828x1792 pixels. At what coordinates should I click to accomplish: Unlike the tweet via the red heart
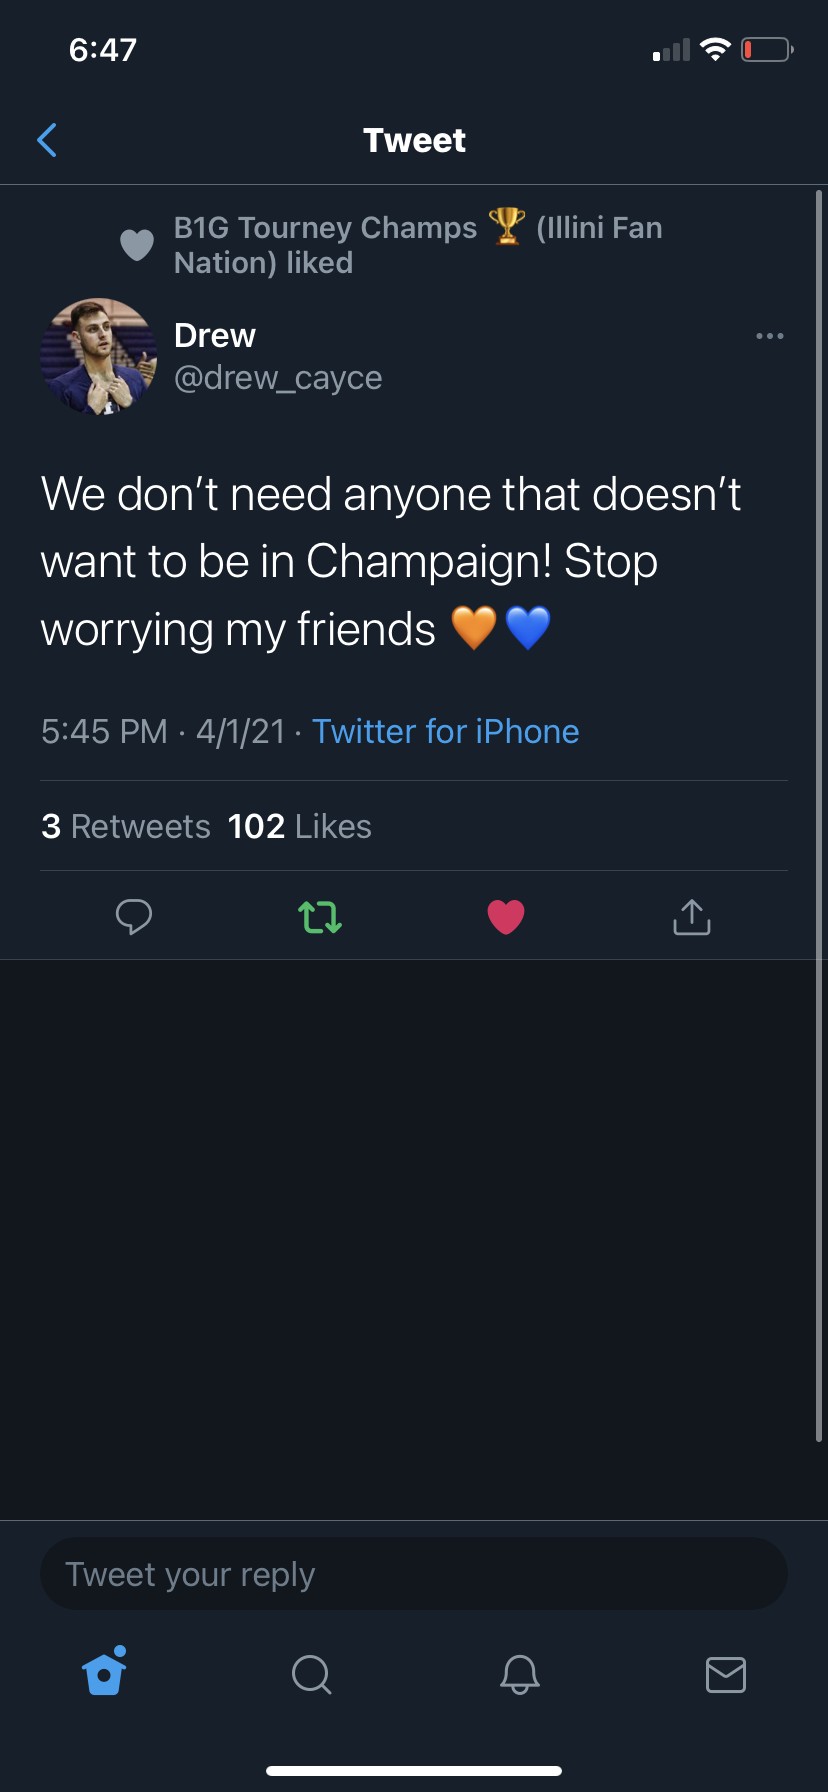[x=506, y=916]
